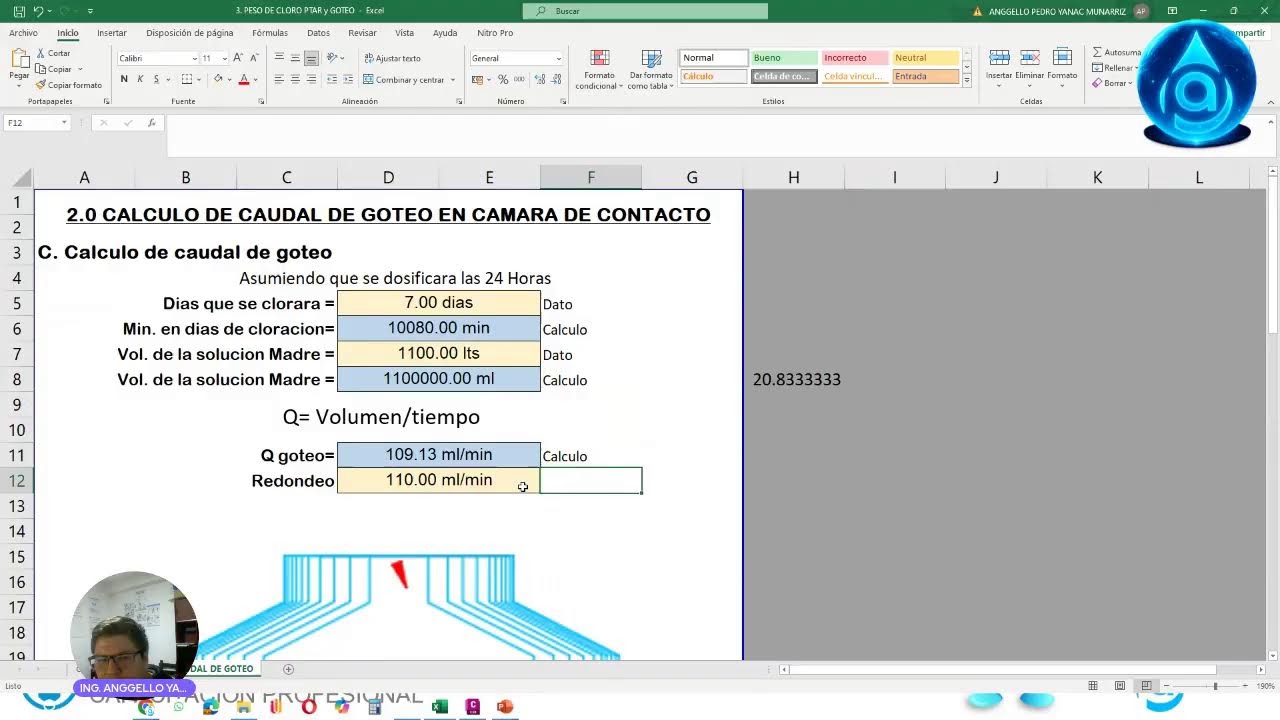1280x720 pixels.
Task: Select cell with 110.00 ml/min
Action: point(438,480)
